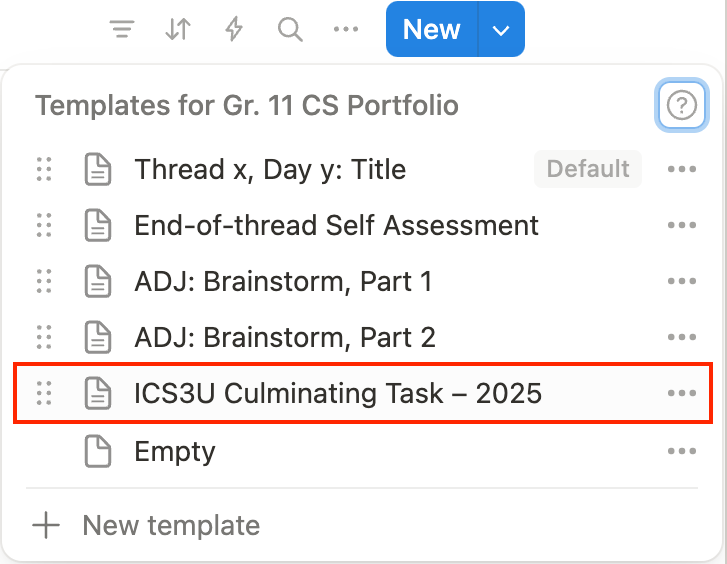The height and width of the screenshot is (564, 727).
Task: Pick the ADJ: Brainstorm, Part 2 template
Action: pyautogui.click(x=285, y=338)
